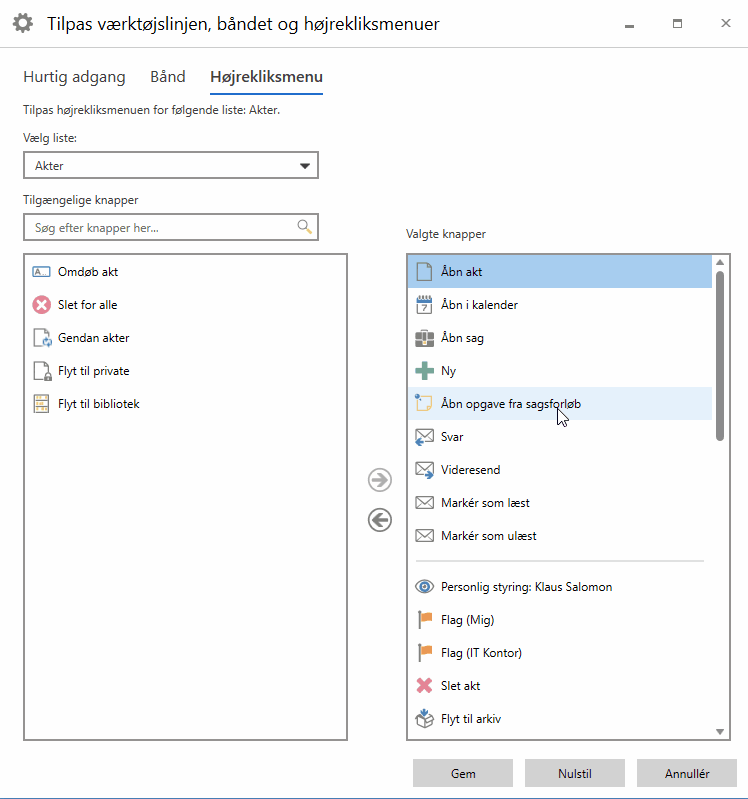The width and height of the screenshot is (748, 799).
Task: Select the Flag (IT Kontor) entry text
Action: point(481,653)
